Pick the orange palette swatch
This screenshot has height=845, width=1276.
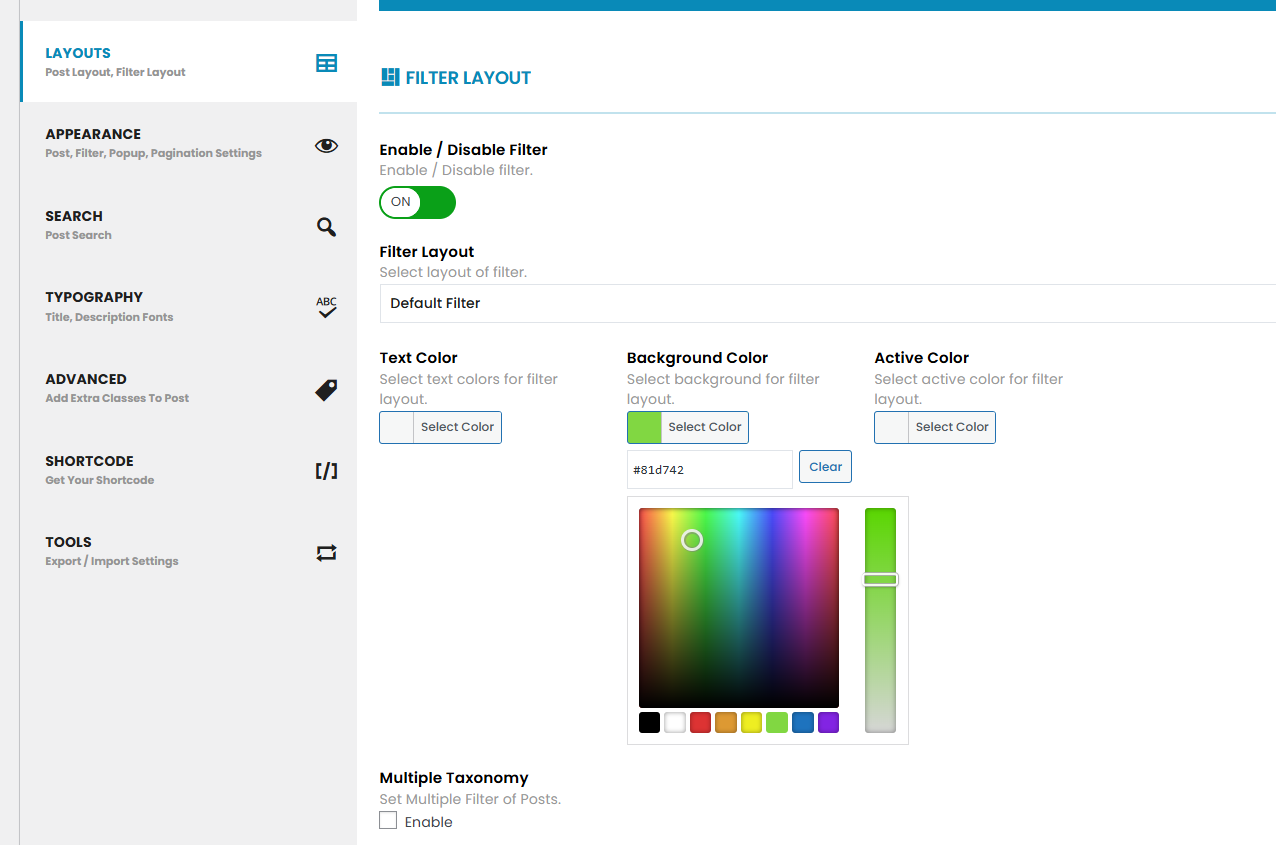click(x=726, y=722)
